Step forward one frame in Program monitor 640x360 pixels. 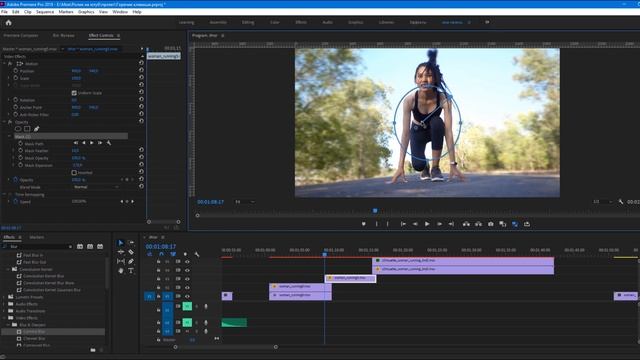coord(439,224)
